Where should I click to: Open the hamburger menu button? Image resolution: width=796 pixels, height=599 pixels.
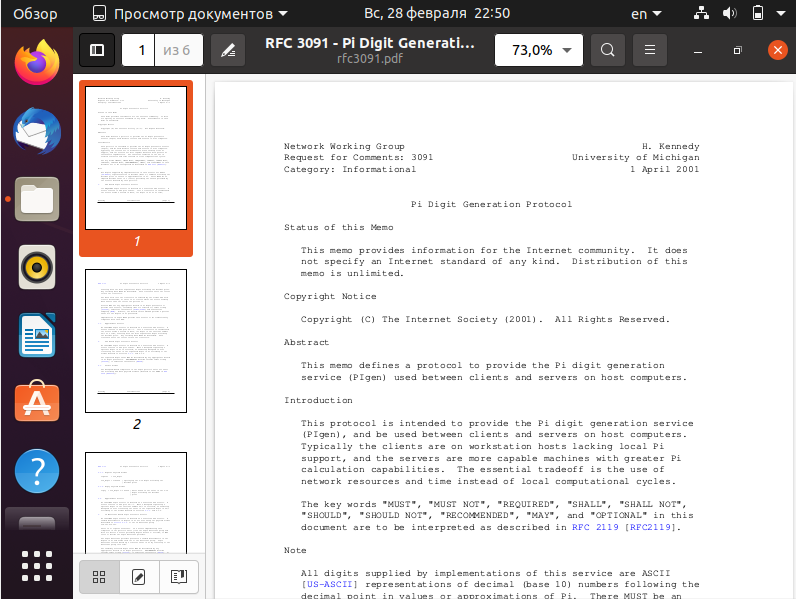tap(650, 50)
